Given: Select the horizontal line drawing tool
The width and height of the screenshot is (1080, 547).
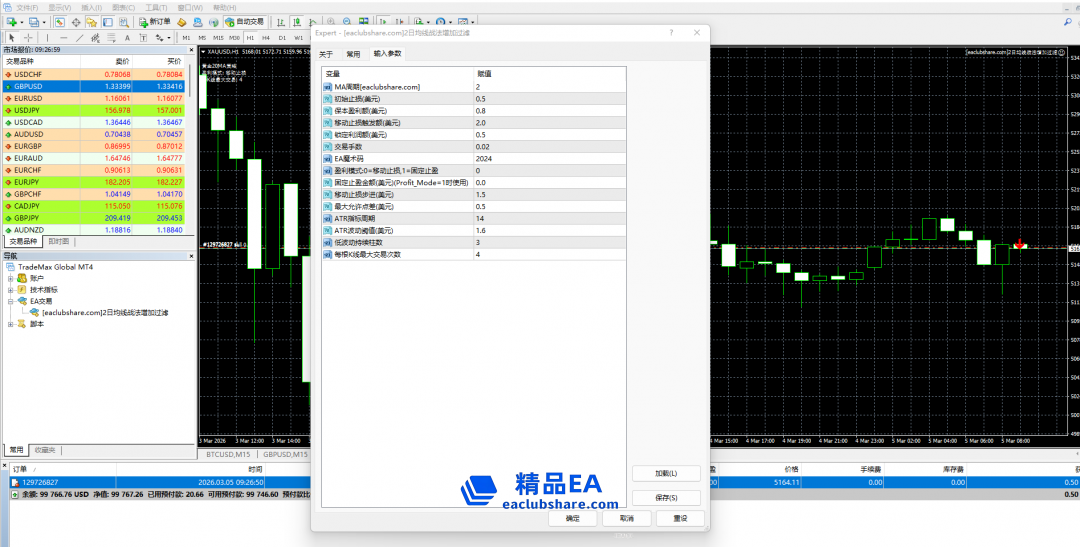Looking at the screenshot, I should 63,38.
